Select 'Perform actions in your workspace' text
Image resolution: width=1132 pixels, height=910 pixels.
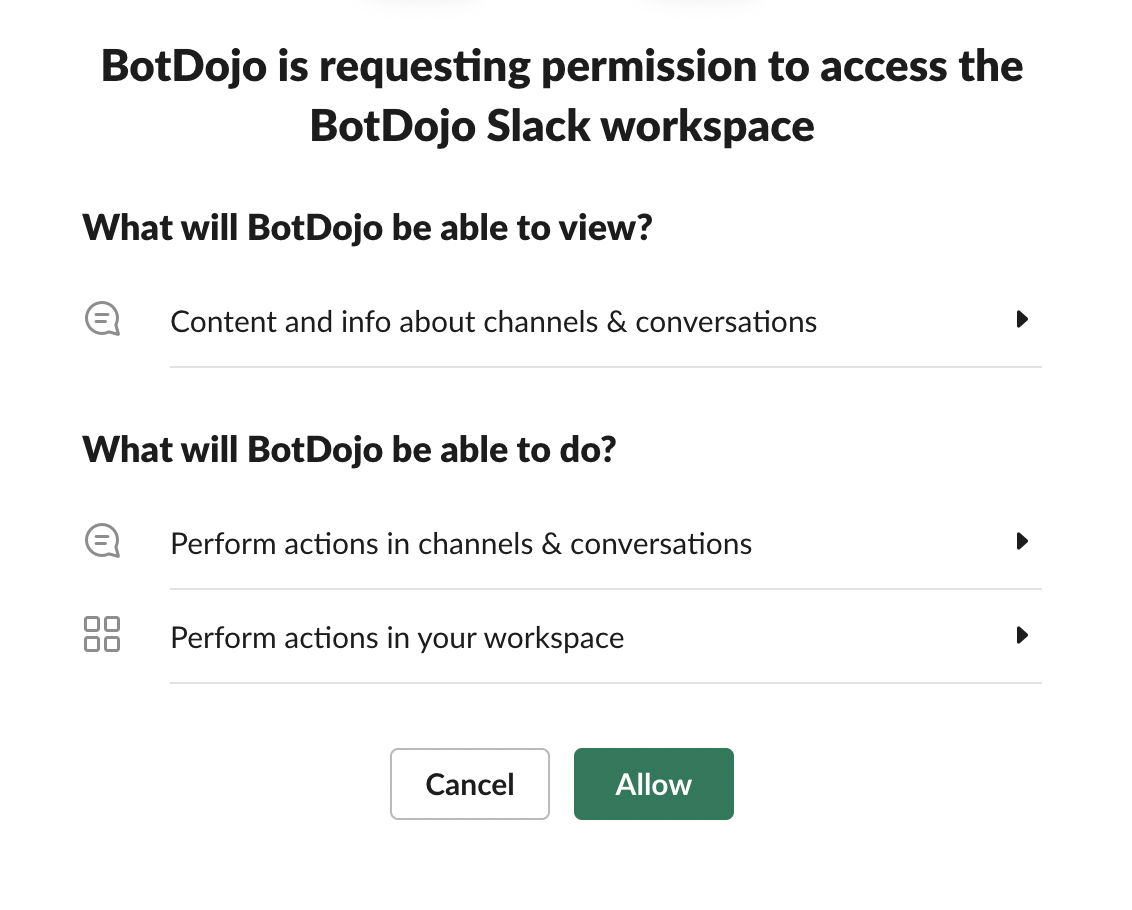[x=397, y=638]
